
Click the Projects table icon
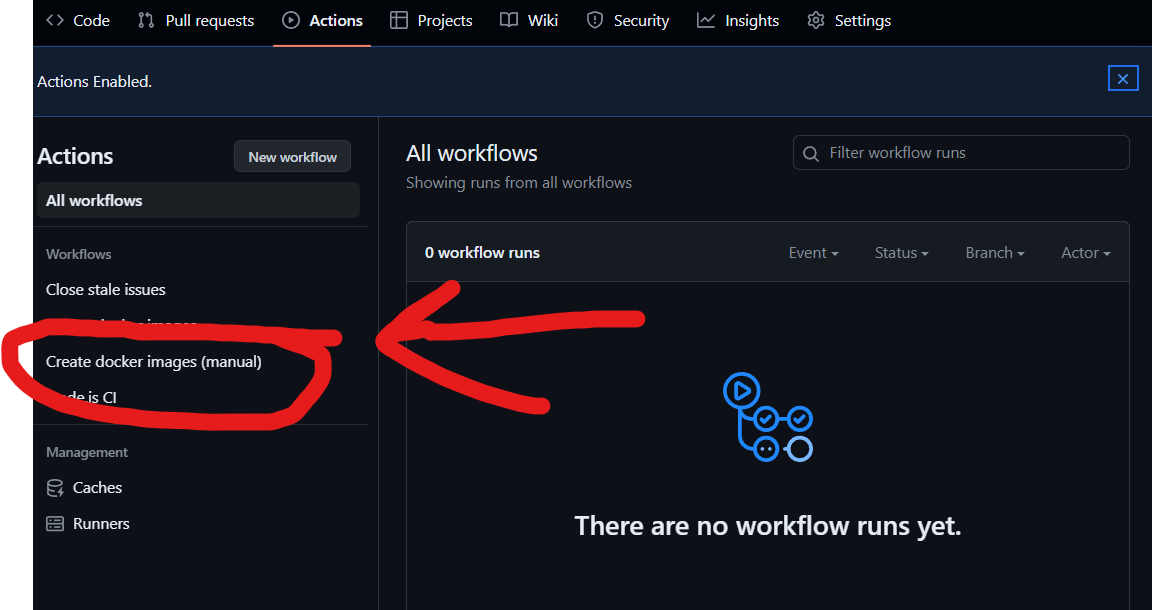(399, 21)
